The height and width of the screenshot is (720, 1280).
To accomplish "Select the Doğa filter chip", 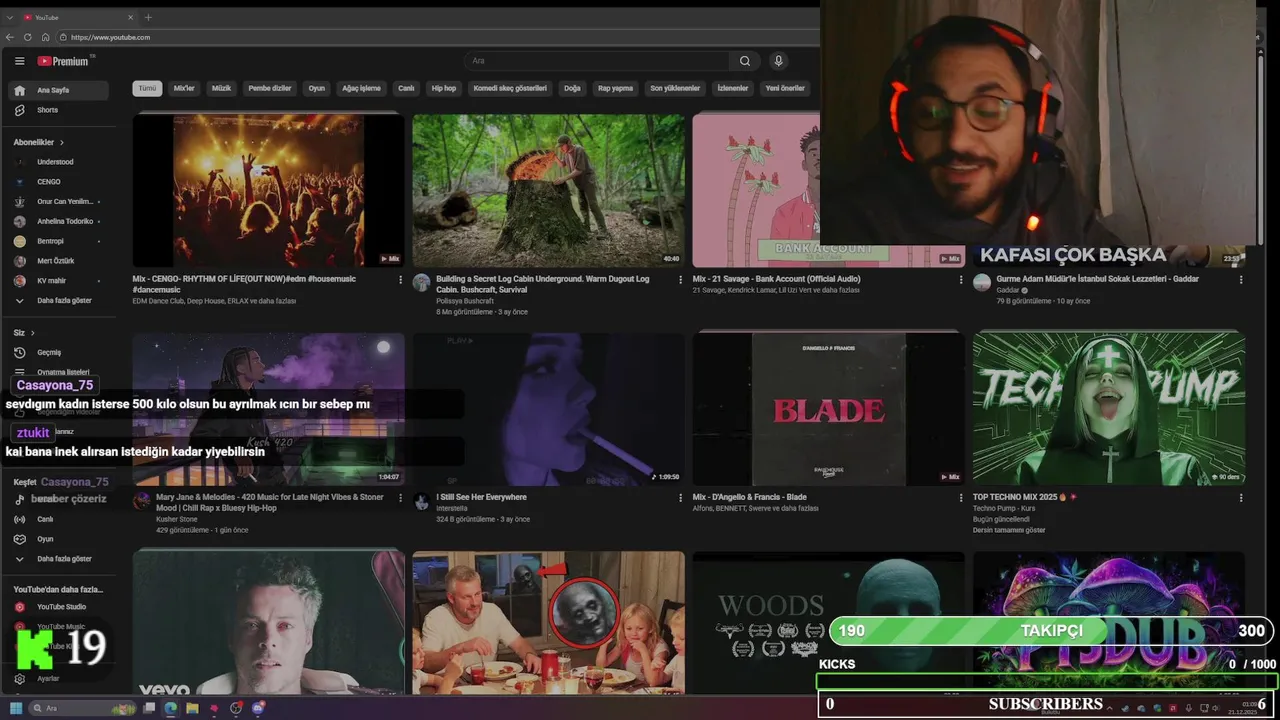I will pyautogui.click(x=572, y=88).
